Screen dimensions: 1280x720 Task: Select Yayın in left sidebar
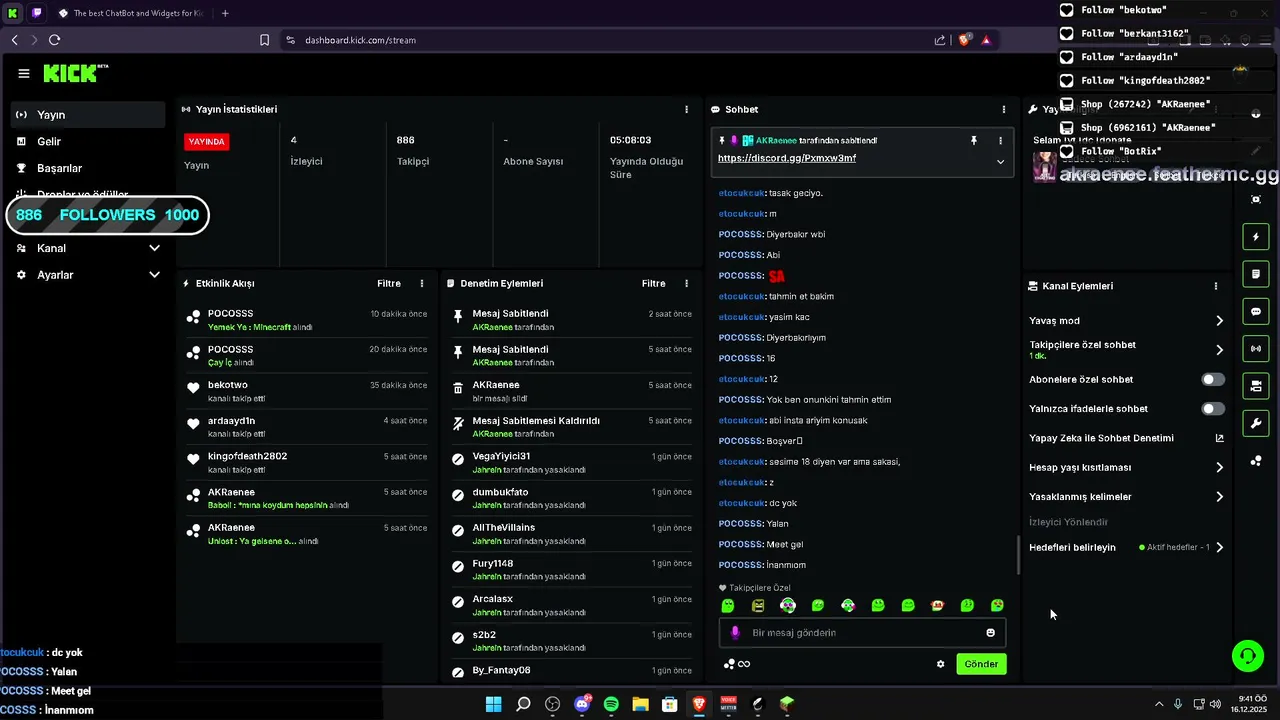[88, 115]
